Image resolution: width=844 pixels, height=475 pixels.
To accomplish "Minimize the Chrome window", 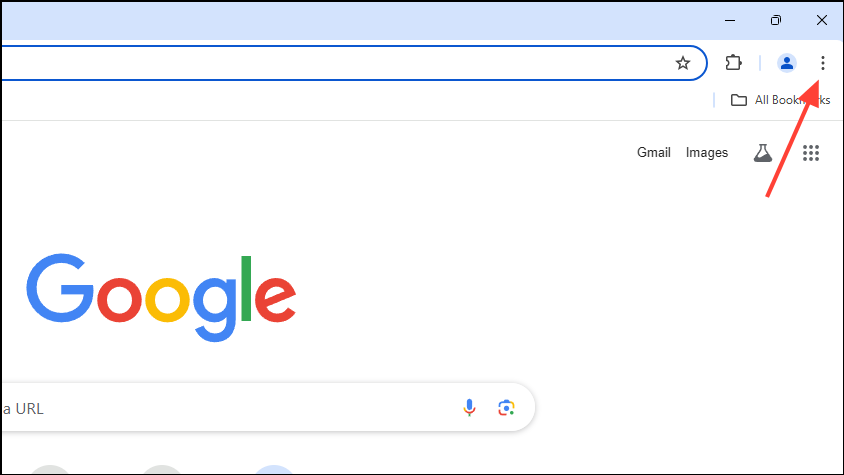I will pos(729,20).
